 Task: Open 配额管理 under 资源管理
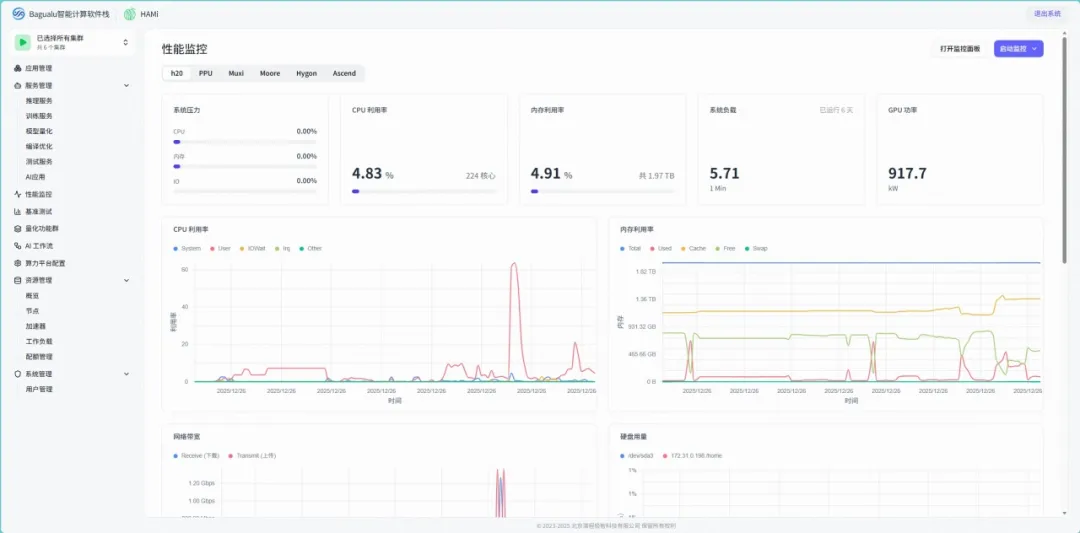[x=39, y=356]
